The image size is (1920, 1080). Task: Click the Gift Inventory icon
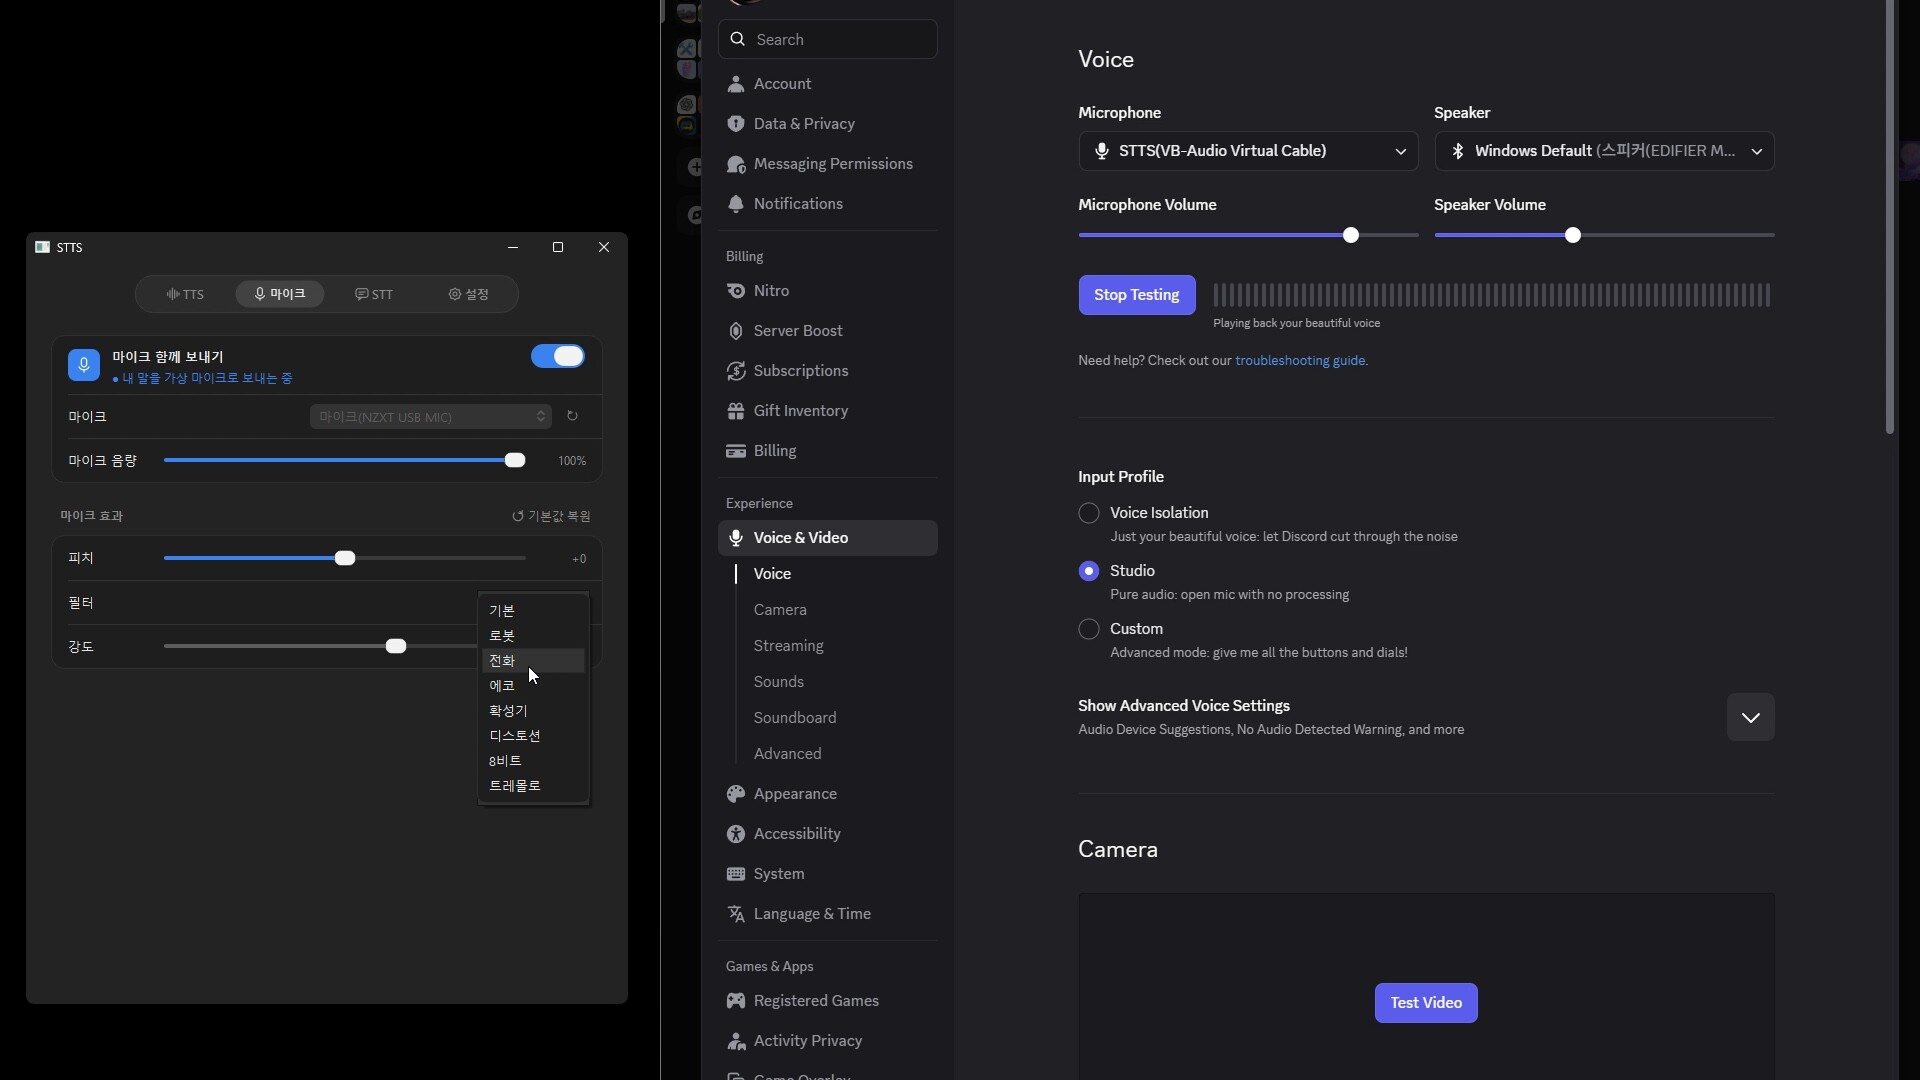[736, 411]
